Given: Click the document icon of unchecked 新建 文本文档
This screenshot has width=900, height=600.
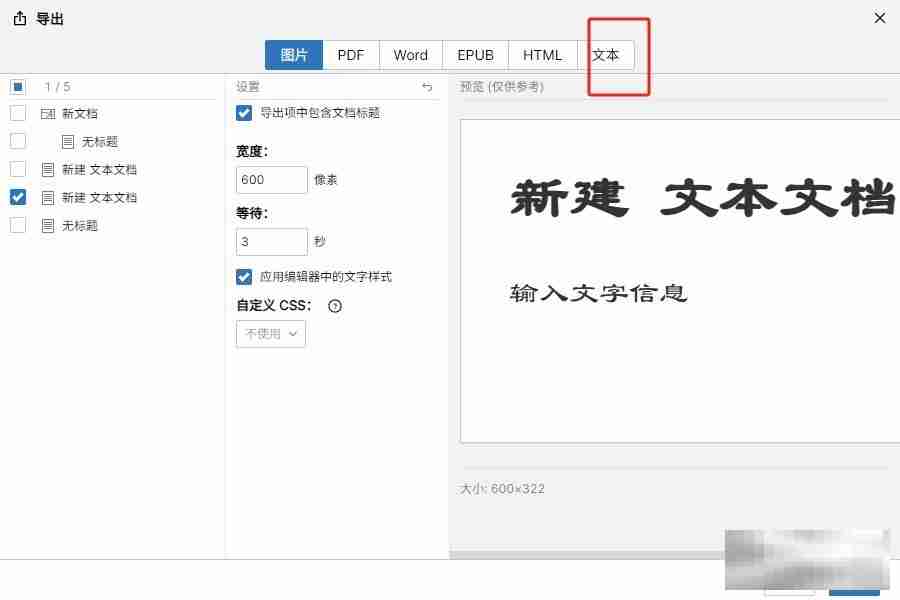Looking at the screenshot, I should point(48,169).
